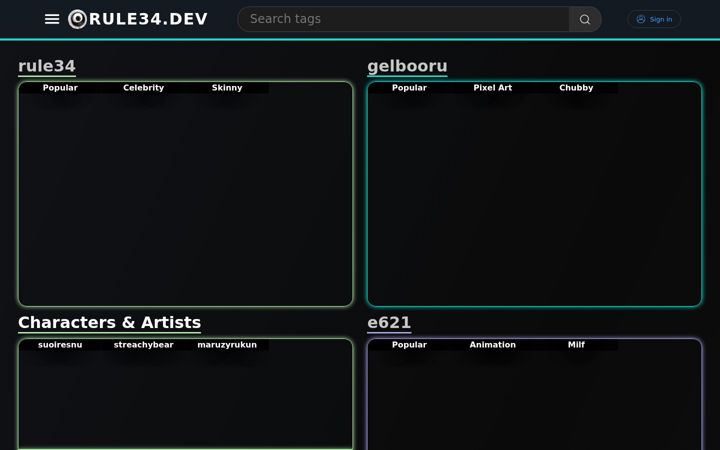Focus the Search tags field

click(x=403, y=19)
